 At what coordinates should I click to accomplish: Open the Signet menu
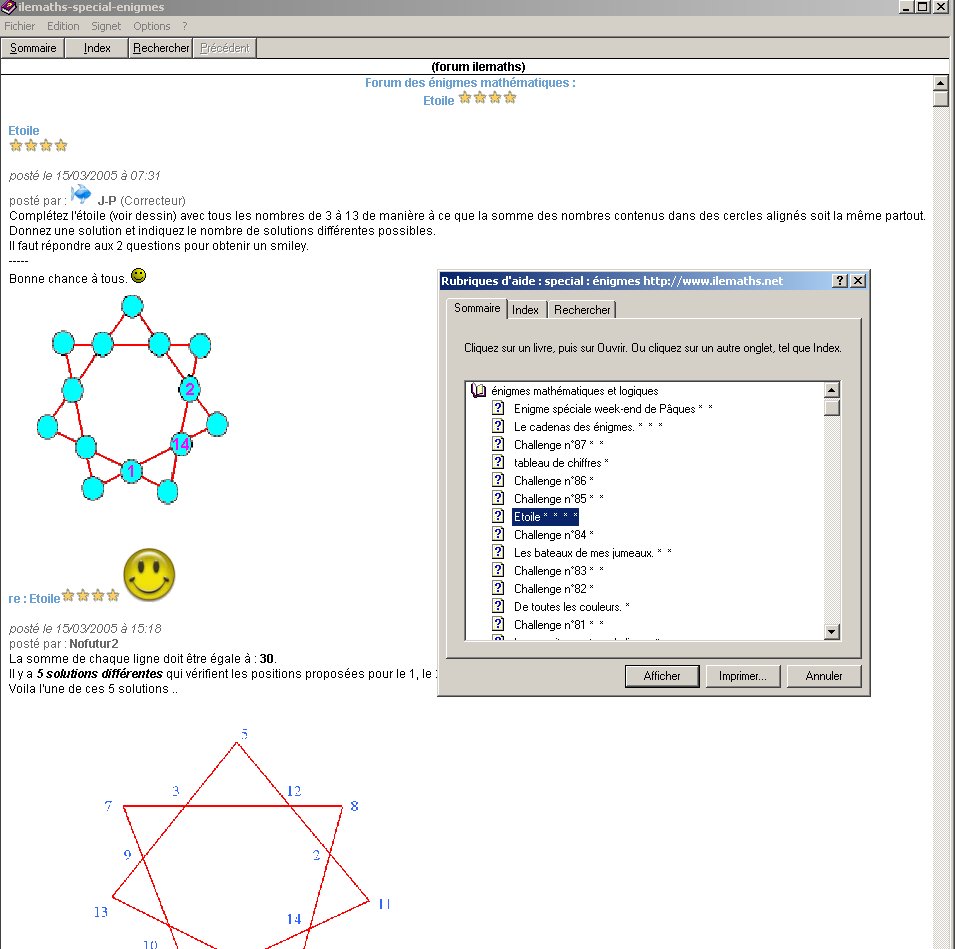pos(106,26)
